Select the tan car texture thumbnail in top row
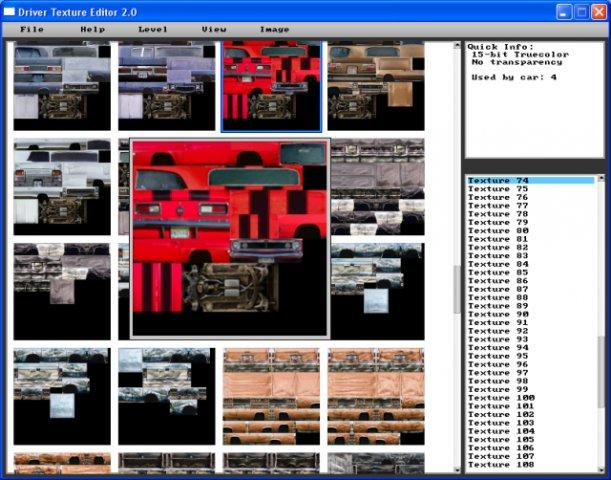 click(x=376, y=86)
